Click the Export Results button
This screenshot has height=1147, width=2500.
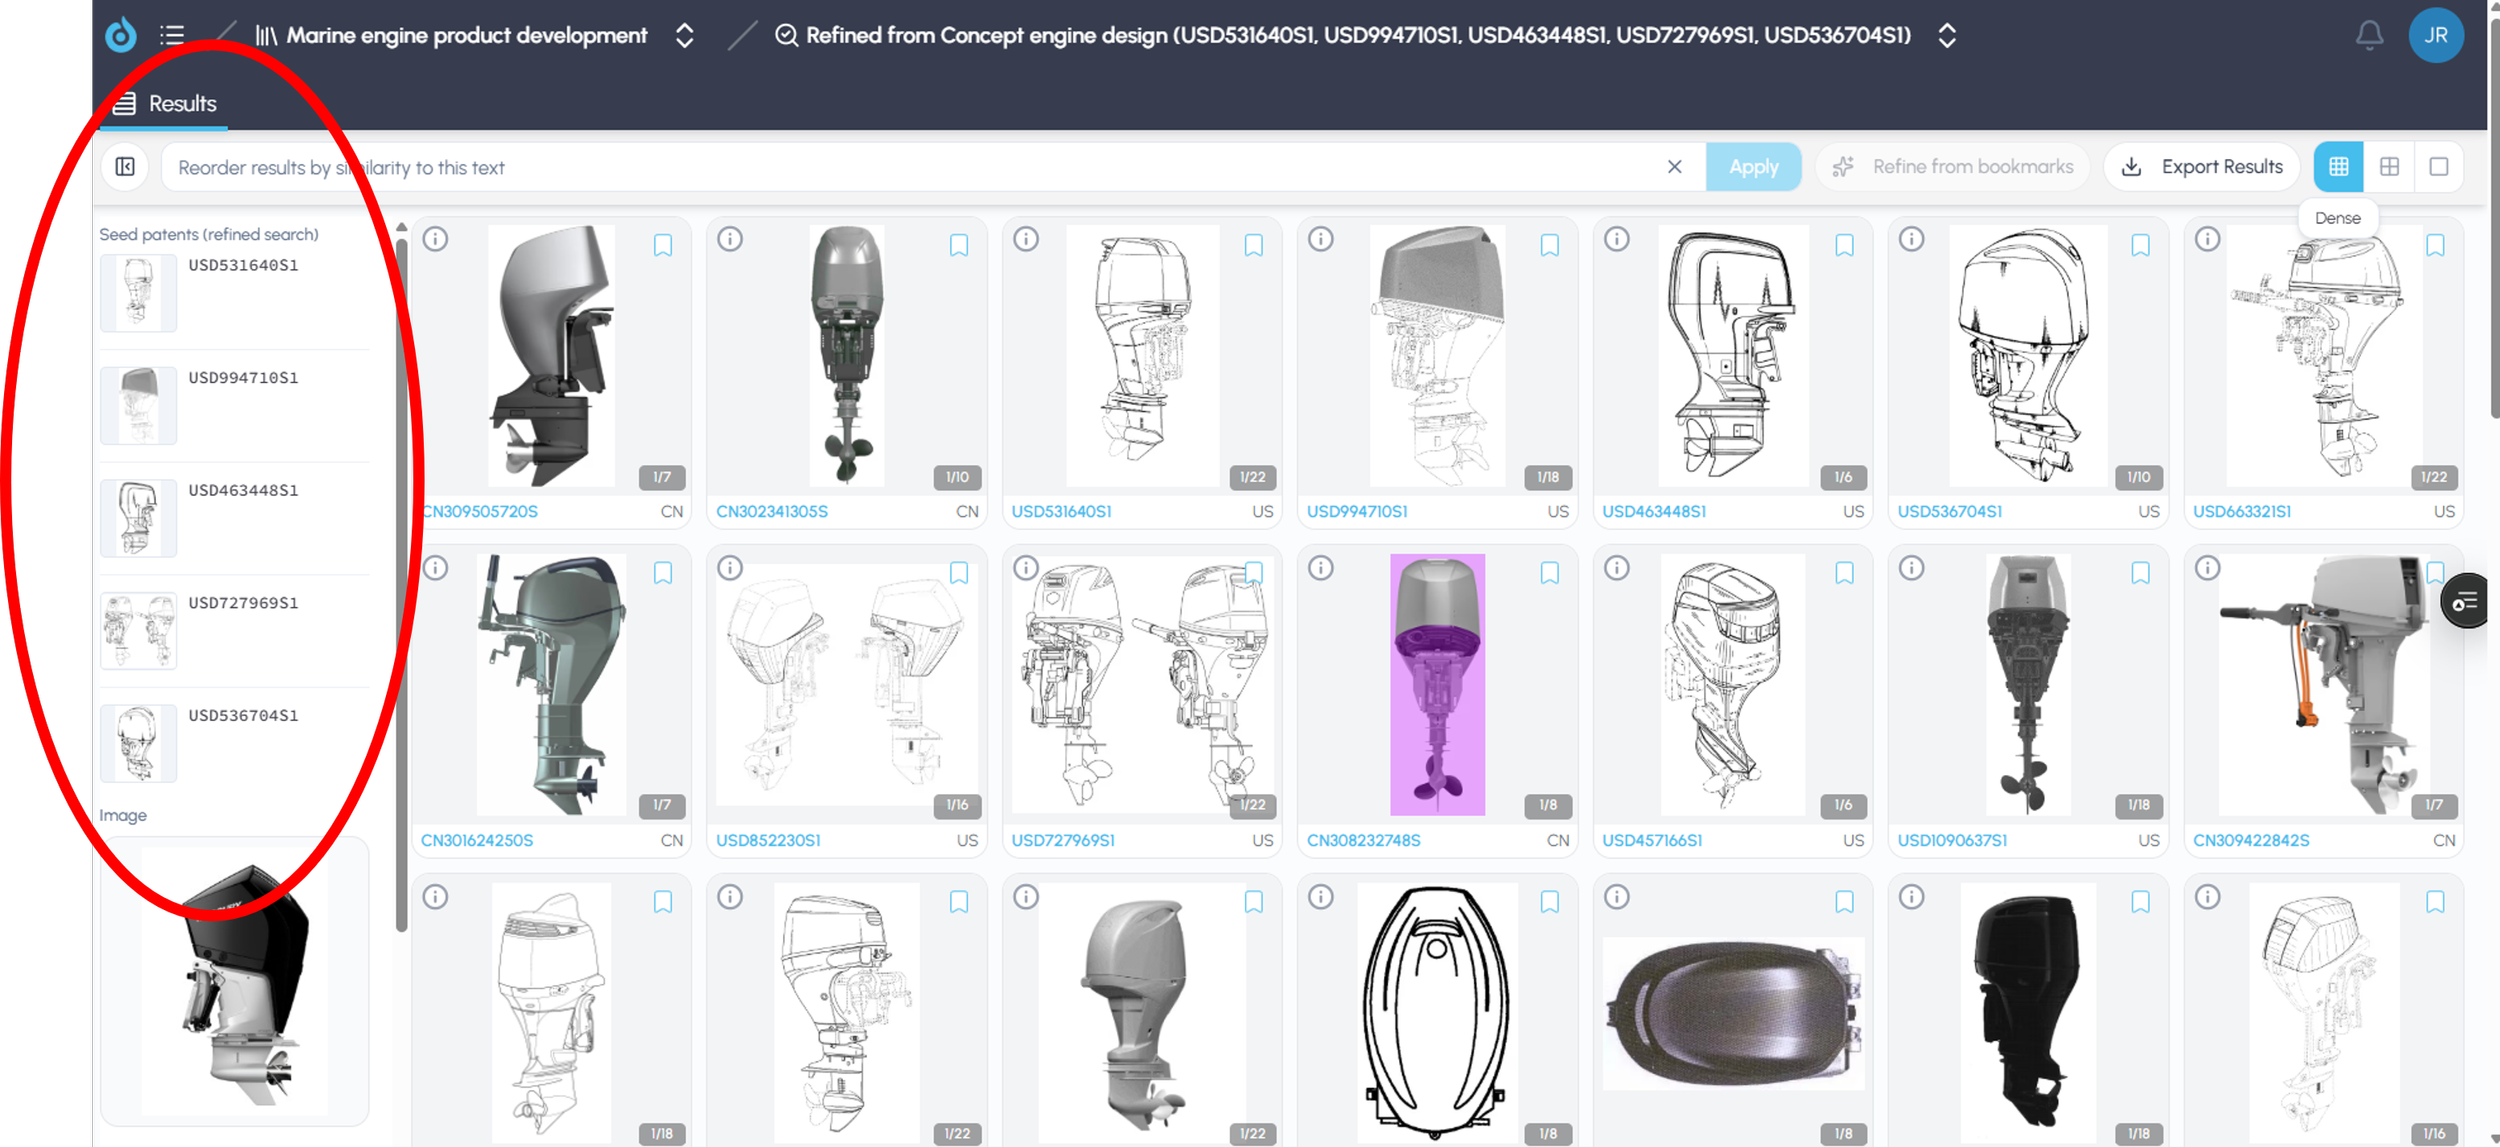(x=2202, y=167)
